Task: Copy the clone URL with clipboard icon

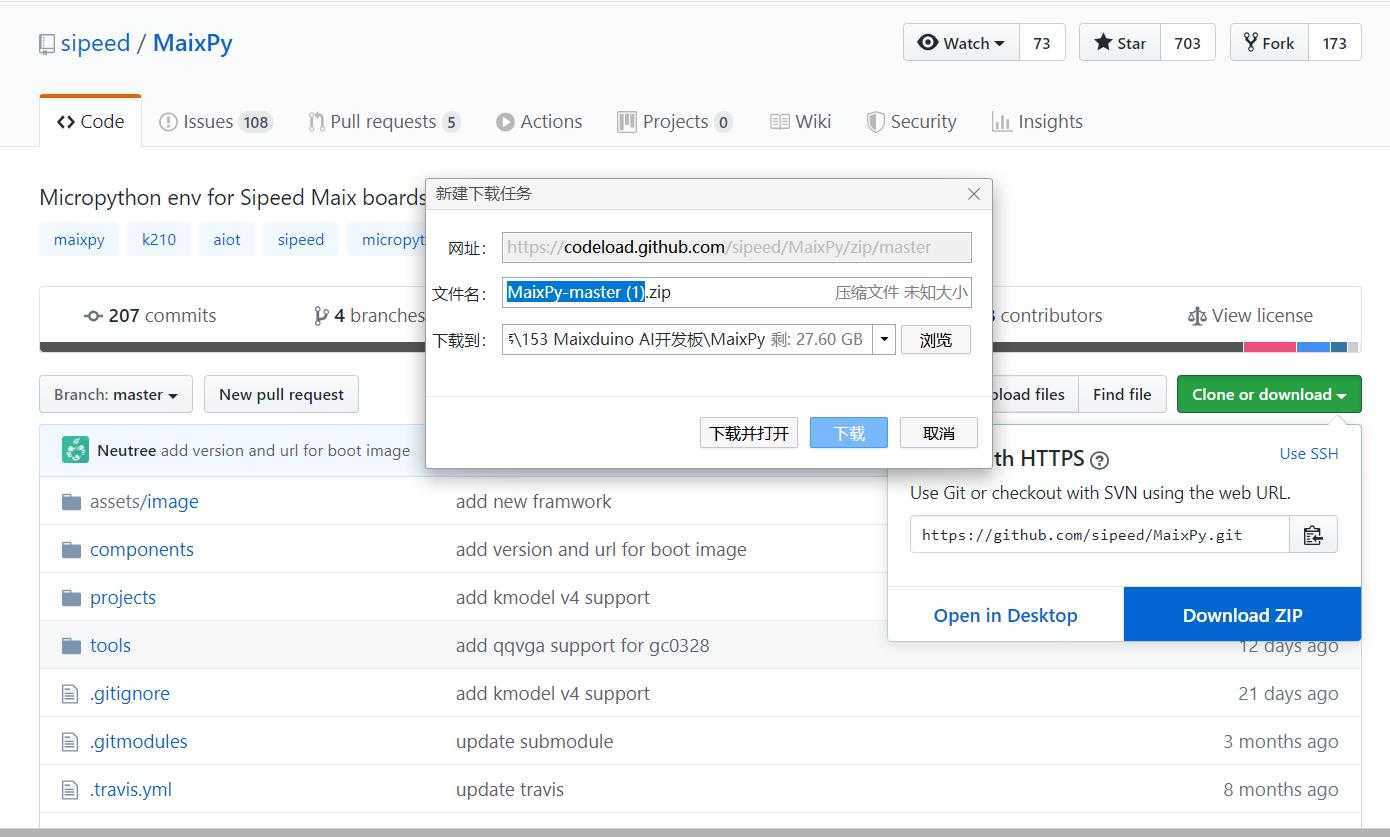Action: tap(1313, 535)
